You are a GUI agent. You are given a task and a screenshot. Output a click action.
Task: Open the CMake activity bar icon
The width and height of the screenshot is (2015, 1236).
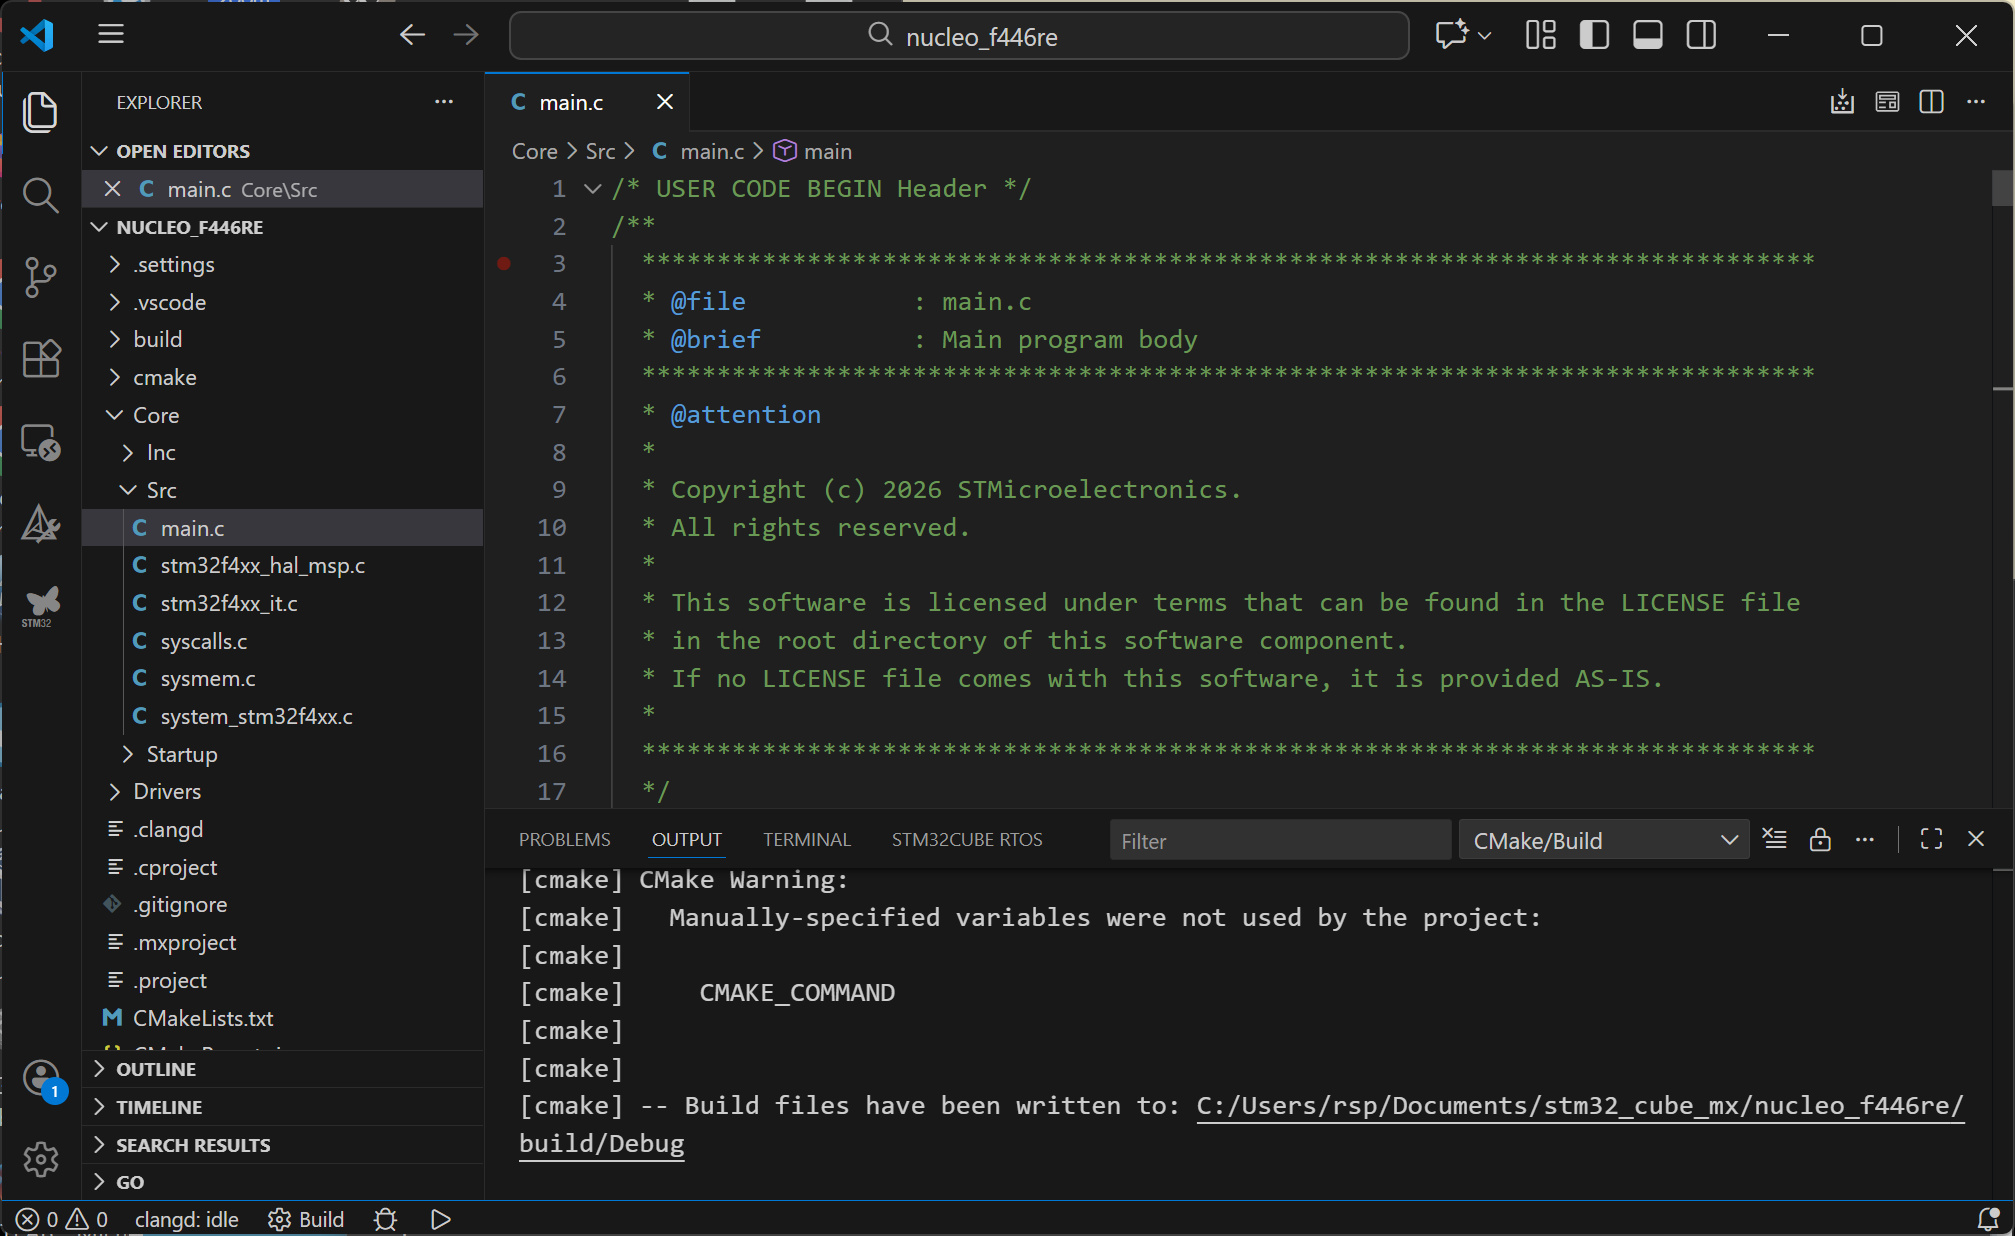[x=40, y=524]
